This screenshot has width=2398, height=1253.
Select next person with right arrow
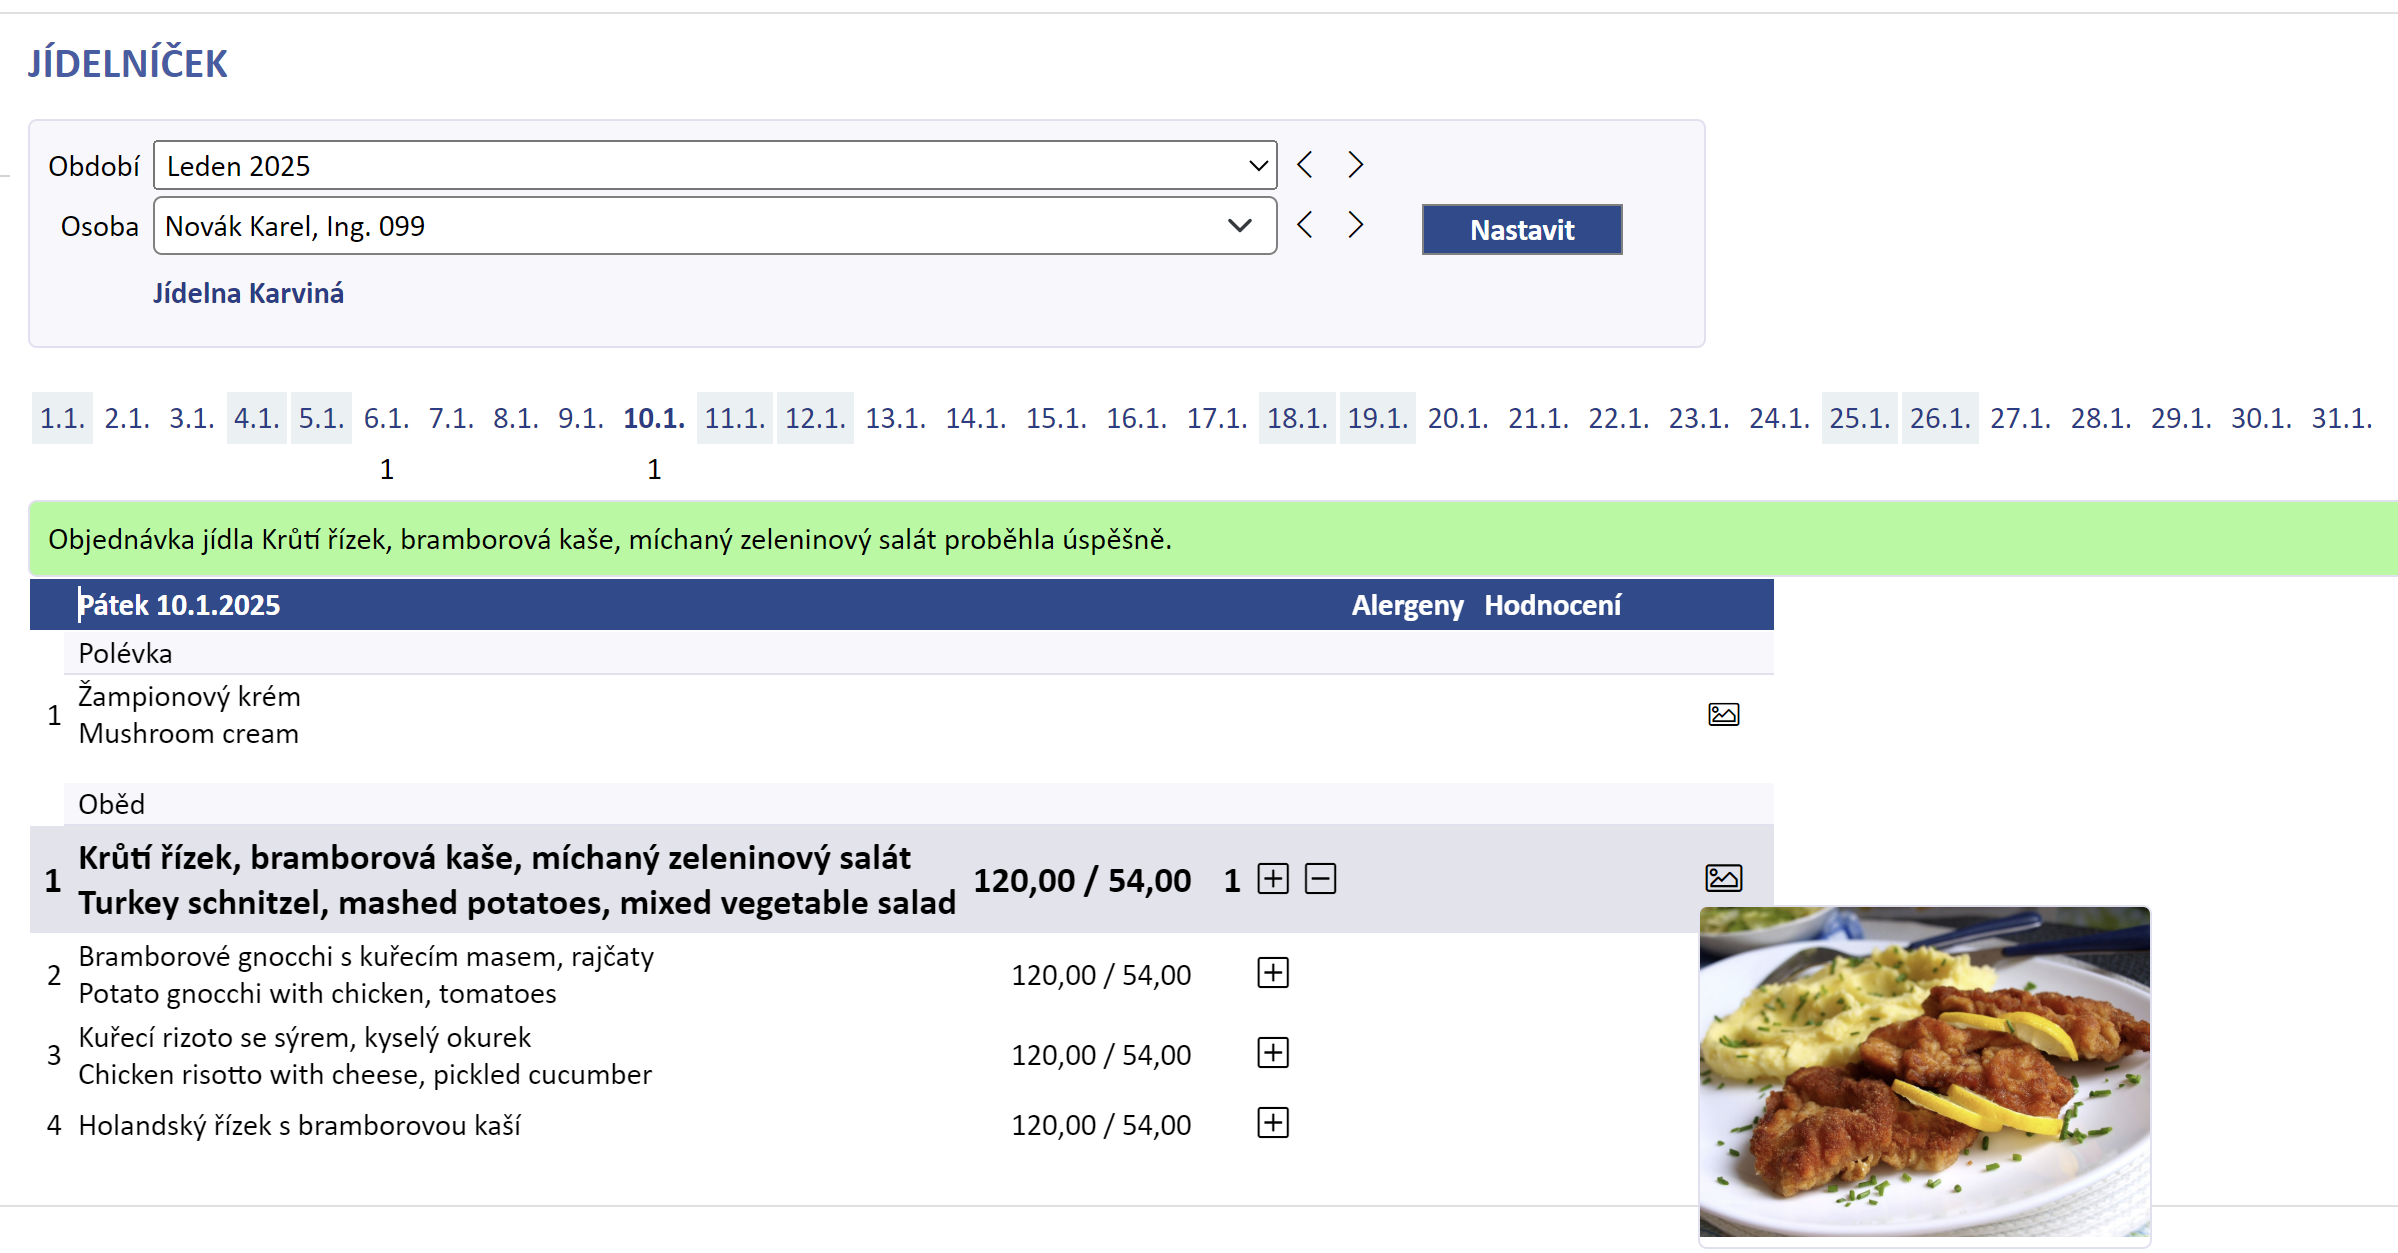(x=1355, y=224)
